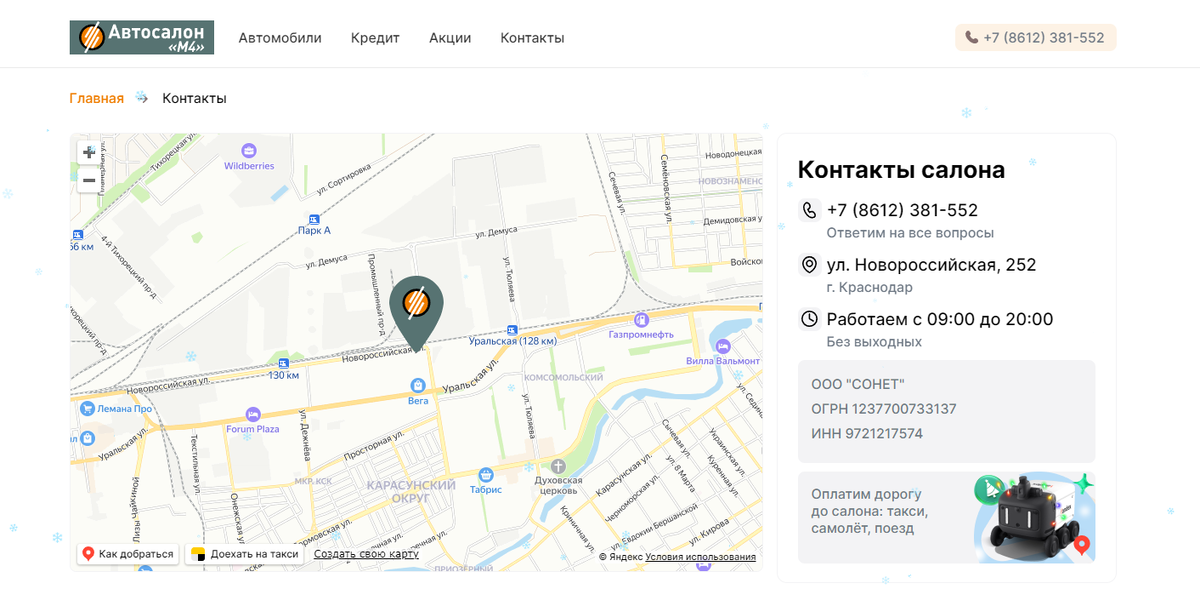Viewport: 1200px width, 589px height.
Task: Open the Создать свою карту link
Action: click(x=366, y=554)
